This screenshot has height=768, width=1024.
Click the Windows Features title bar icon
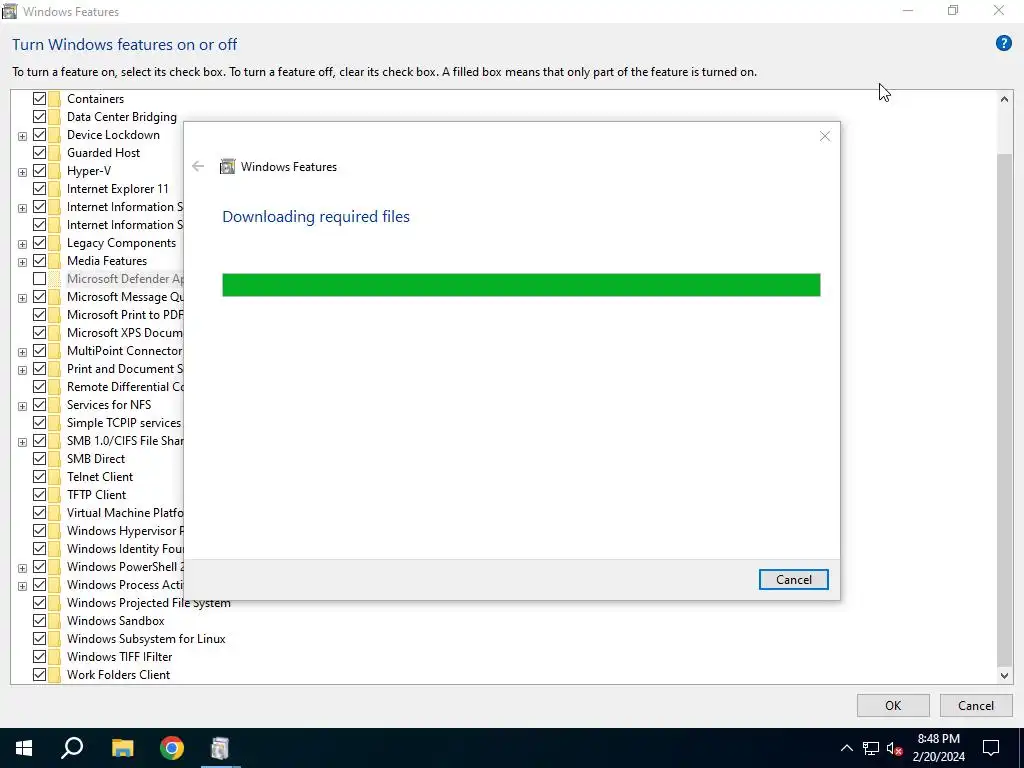(x=9, y=11)
